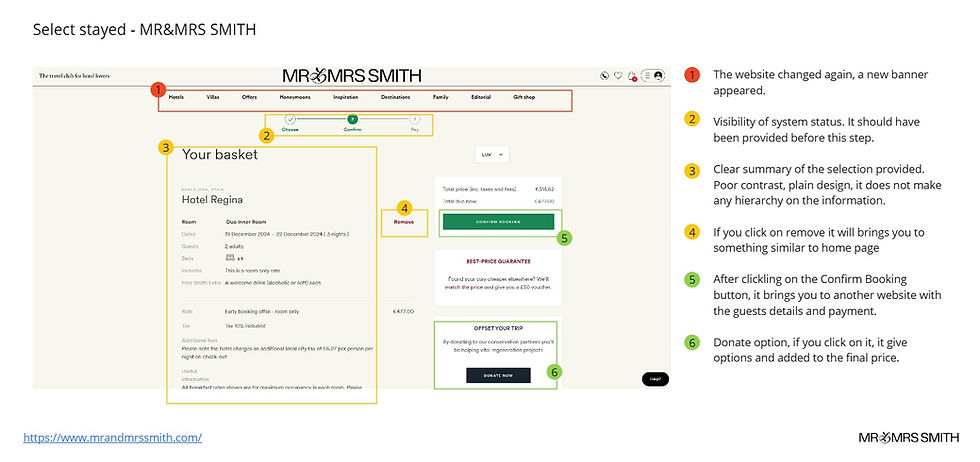Click the phone contact icon
The width and height of the screenshot is (980, 462).
click(x=604, y=76)
